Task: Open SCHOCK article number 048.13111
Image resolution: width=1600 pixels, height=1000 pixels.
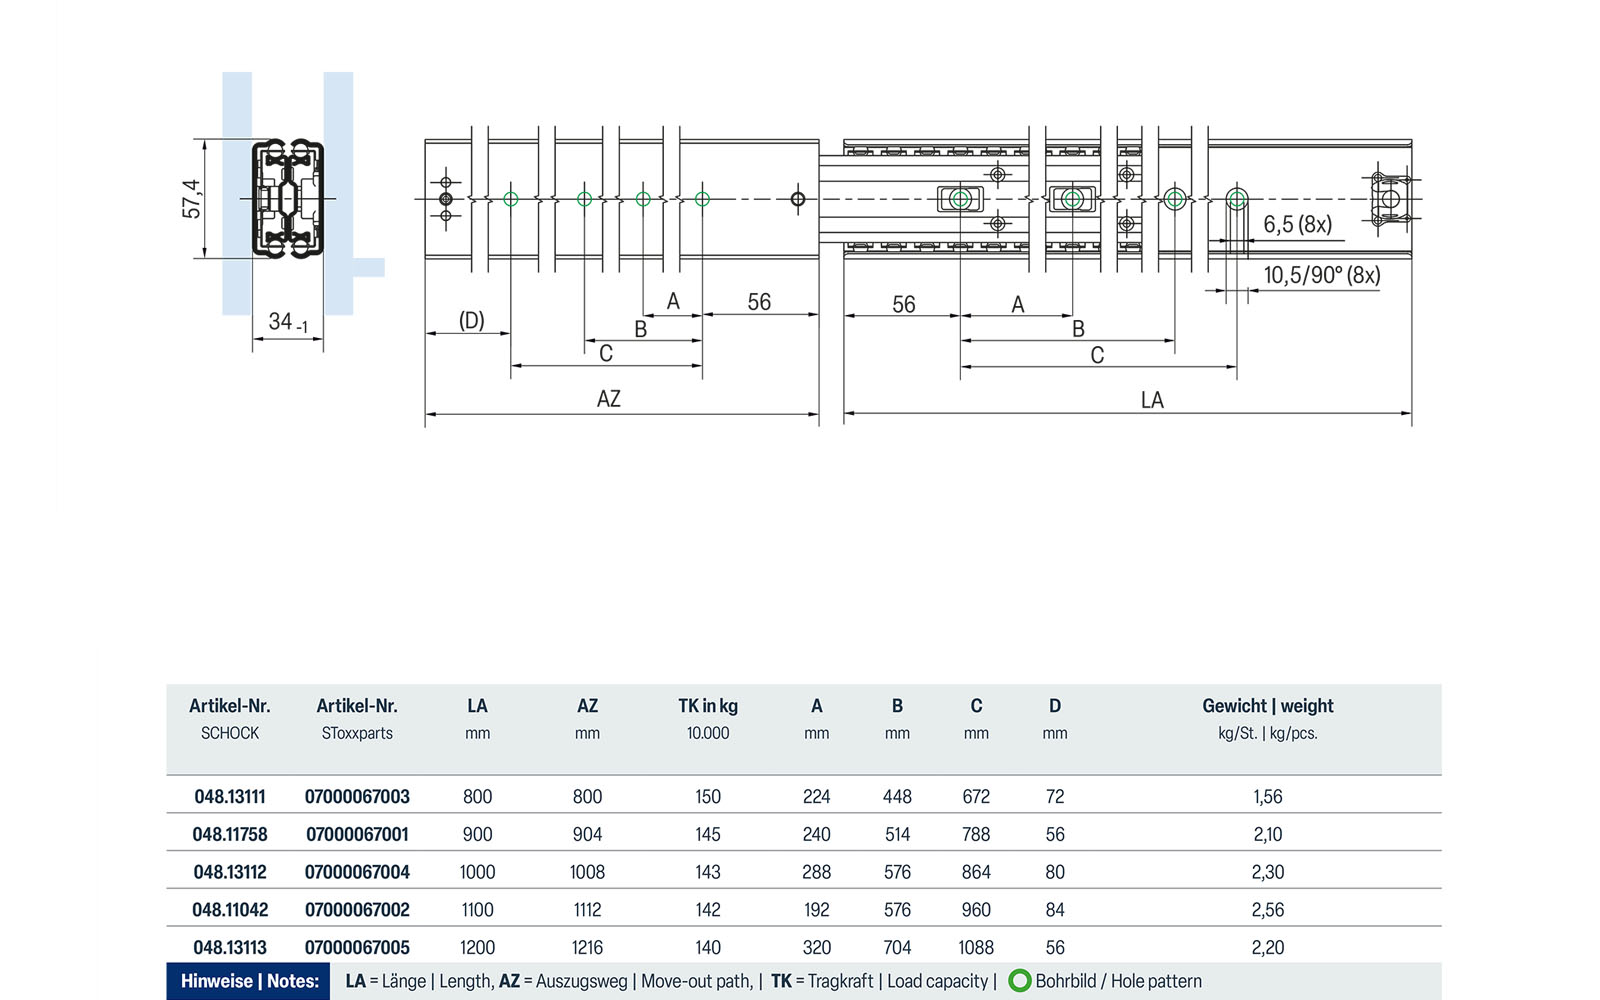Action: [230, 797]
